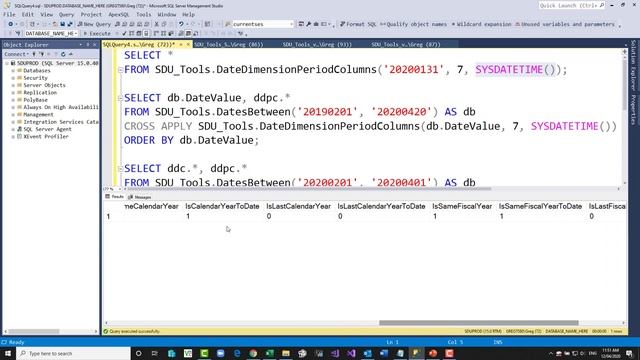
Task: Click Format SQL in ApexSQL toolbar
Action: coord(358,24)
